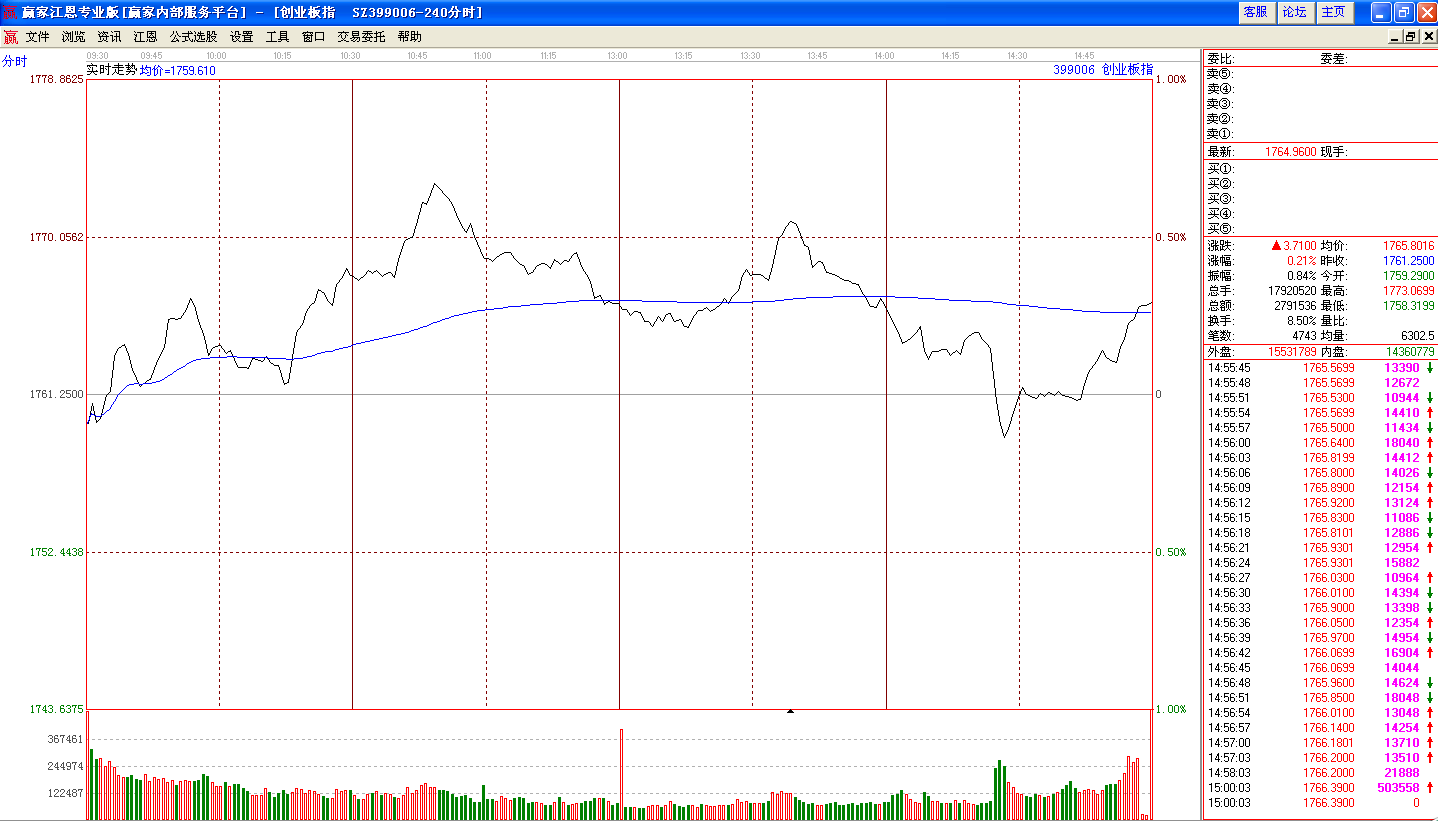Select the 14:56:24 trade tick row
This screenshot has width=1438, height=821.
[1320, 563]
